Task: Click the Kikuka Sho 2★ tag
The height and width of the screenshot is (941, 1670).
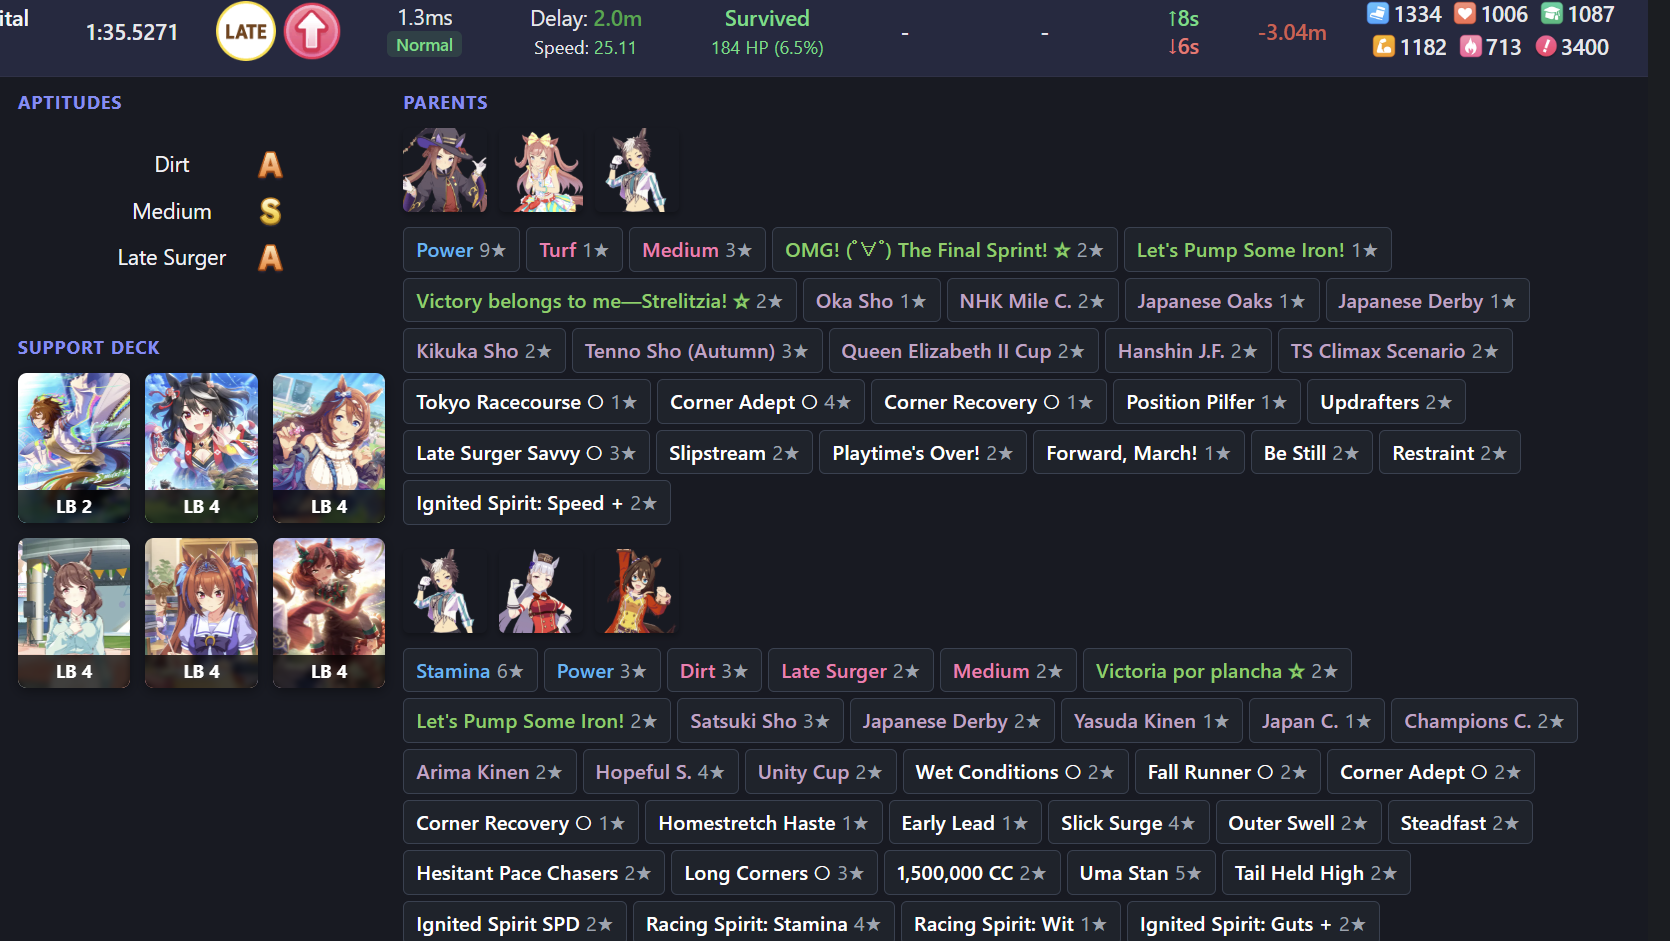Action: coord(484,351)
